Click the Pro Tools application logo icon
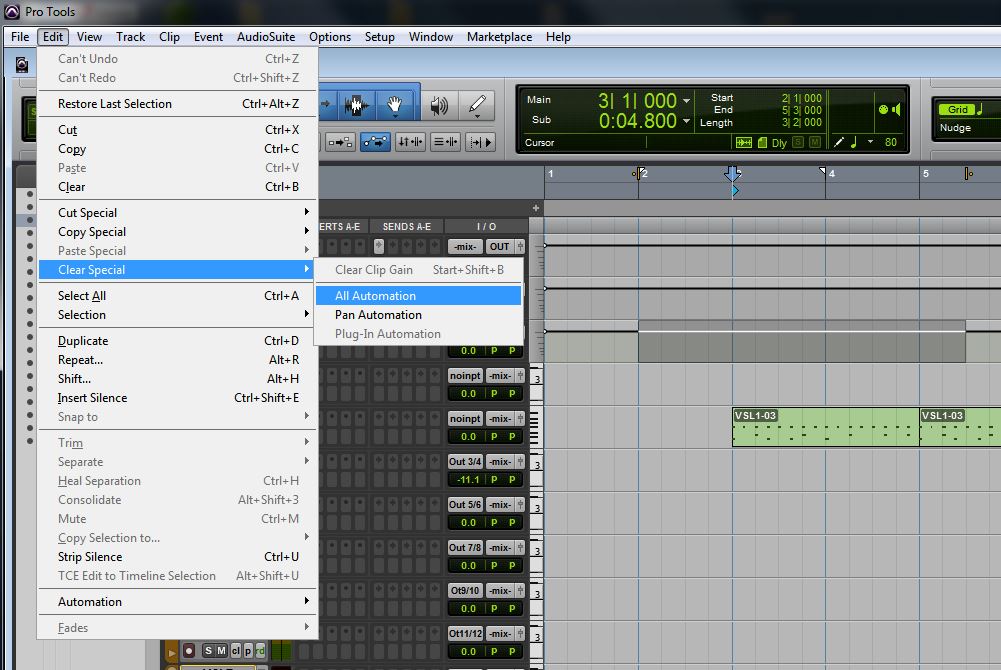Image resolution: width=1001 pixels, height=670 pixels. pos(12,11)
